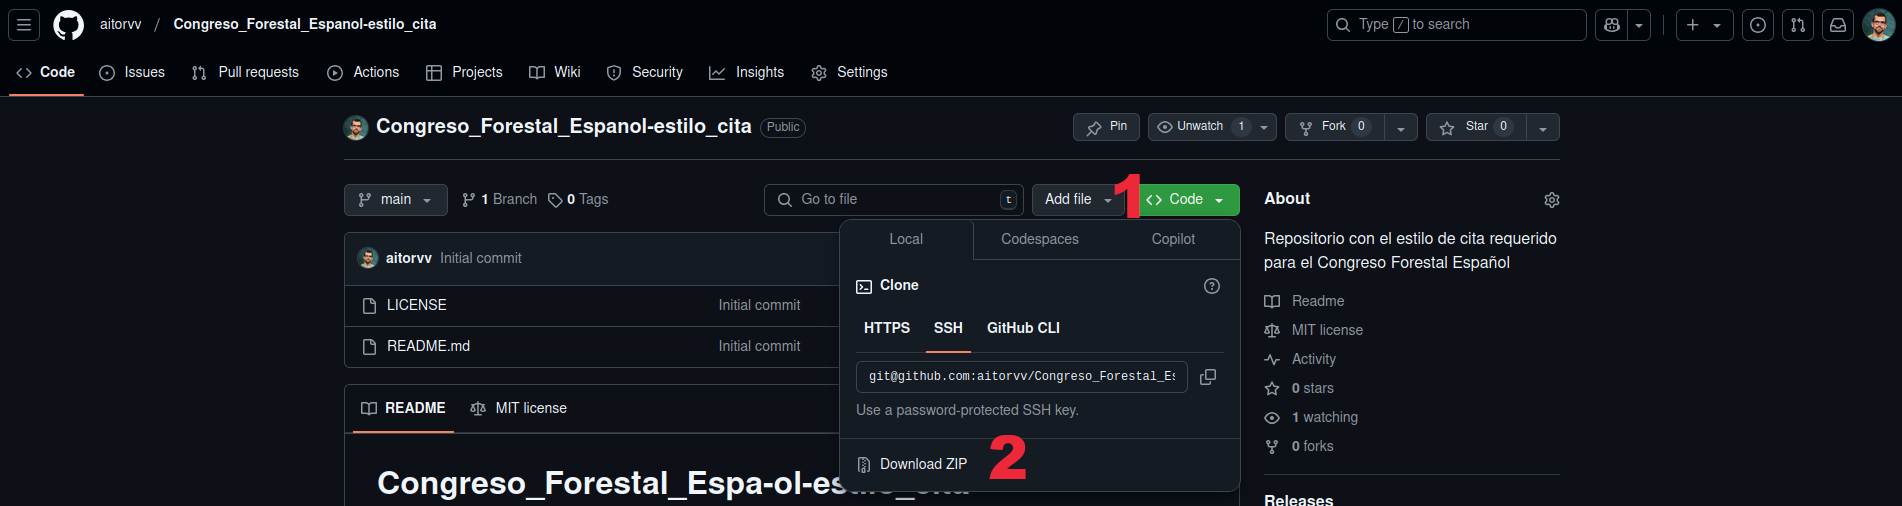Switch to the Codespaces tab
Viewport: 1902px width, 506px height.
tap(1040, 240)
